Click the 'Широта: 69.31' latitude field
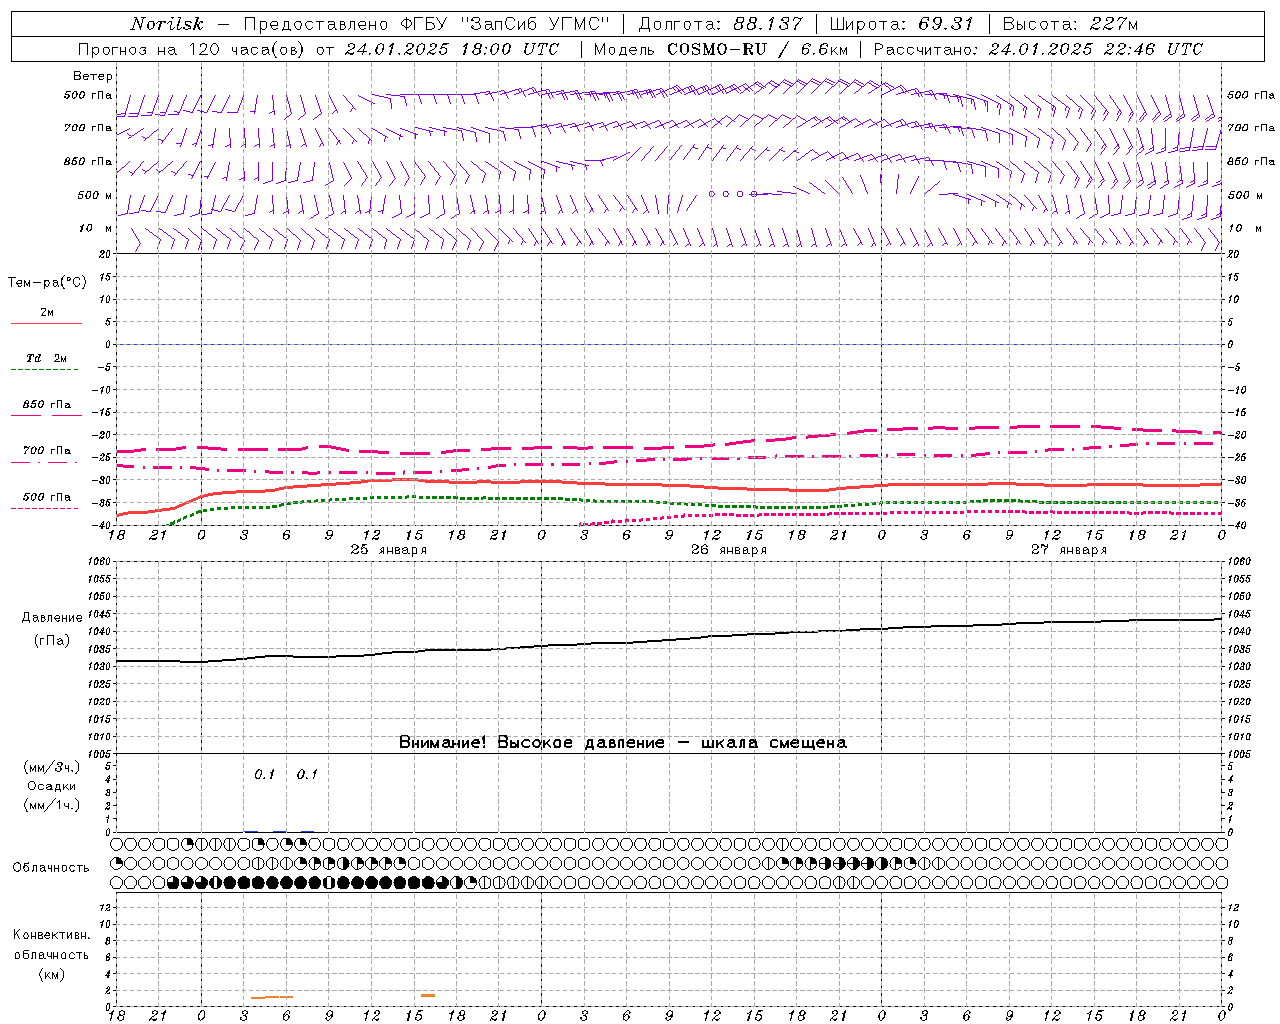Image resolution: width=1280 pixels, height=1024 pixels. pos(901,24)
